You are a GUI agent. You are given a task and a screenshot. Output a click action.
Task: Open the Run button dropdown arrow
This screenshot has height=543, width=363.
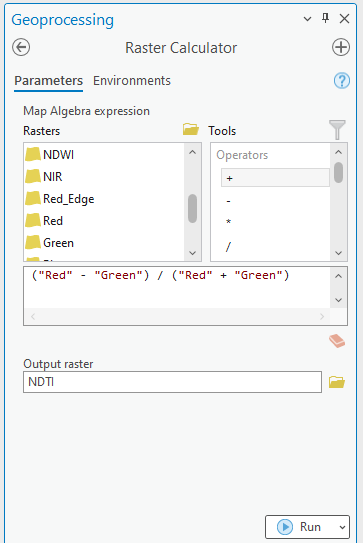tap(342, 527)
